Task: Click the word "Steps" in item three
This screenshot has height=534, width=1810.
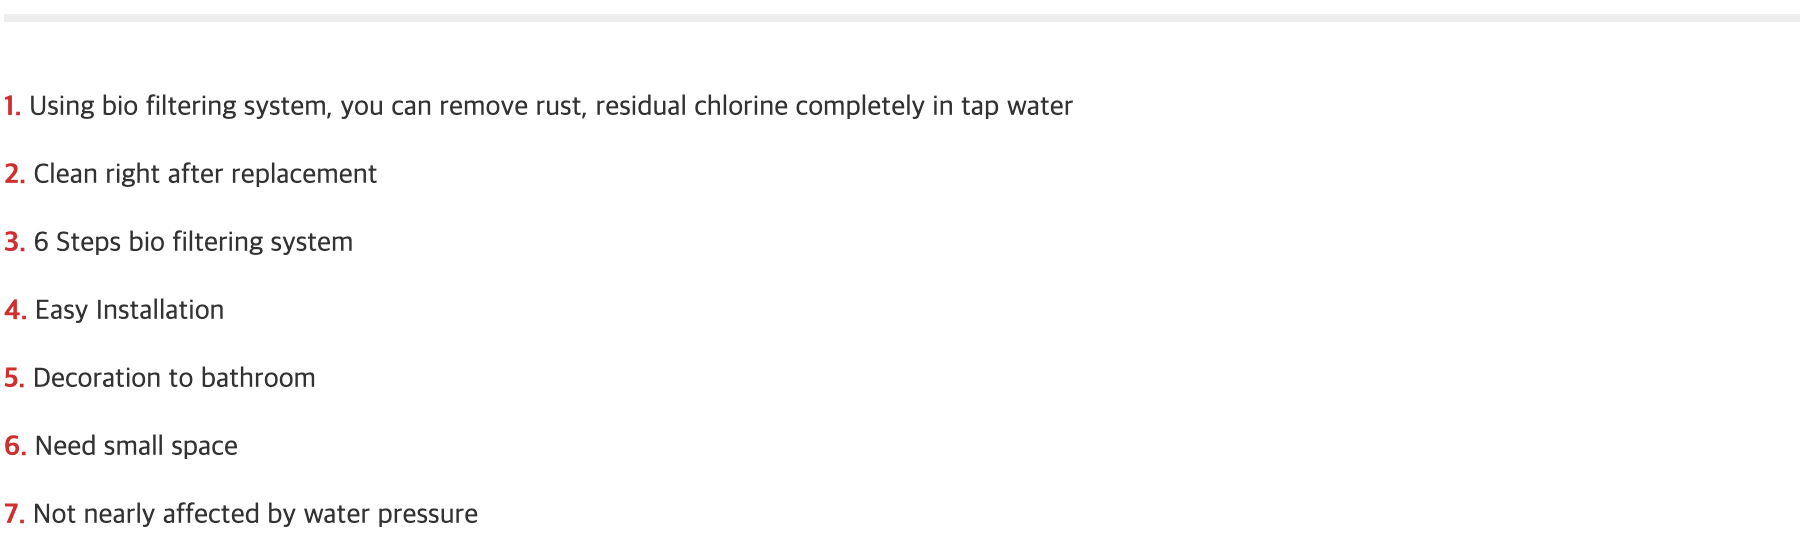Action: [88, 242]
